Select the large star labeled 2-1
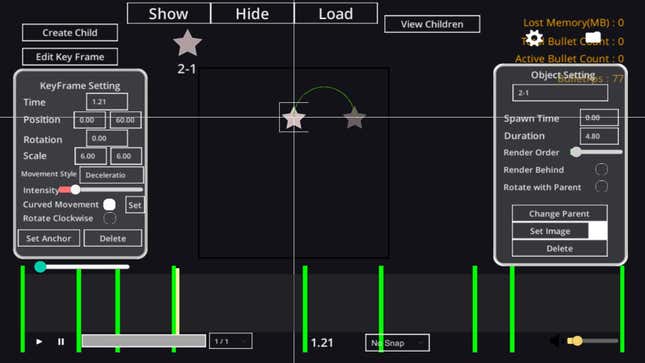 pyautogui.click(x=187, y=43)
